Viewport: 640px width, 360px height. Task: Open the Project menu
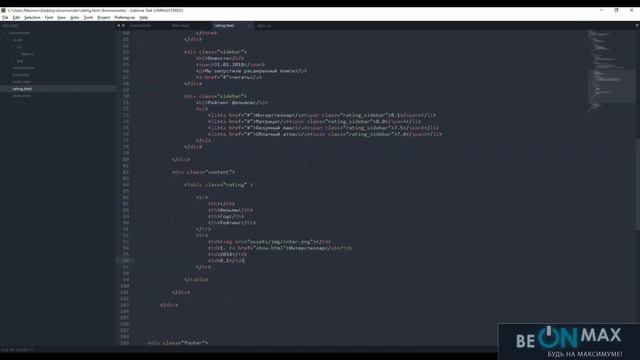click(x=104, y=18)
